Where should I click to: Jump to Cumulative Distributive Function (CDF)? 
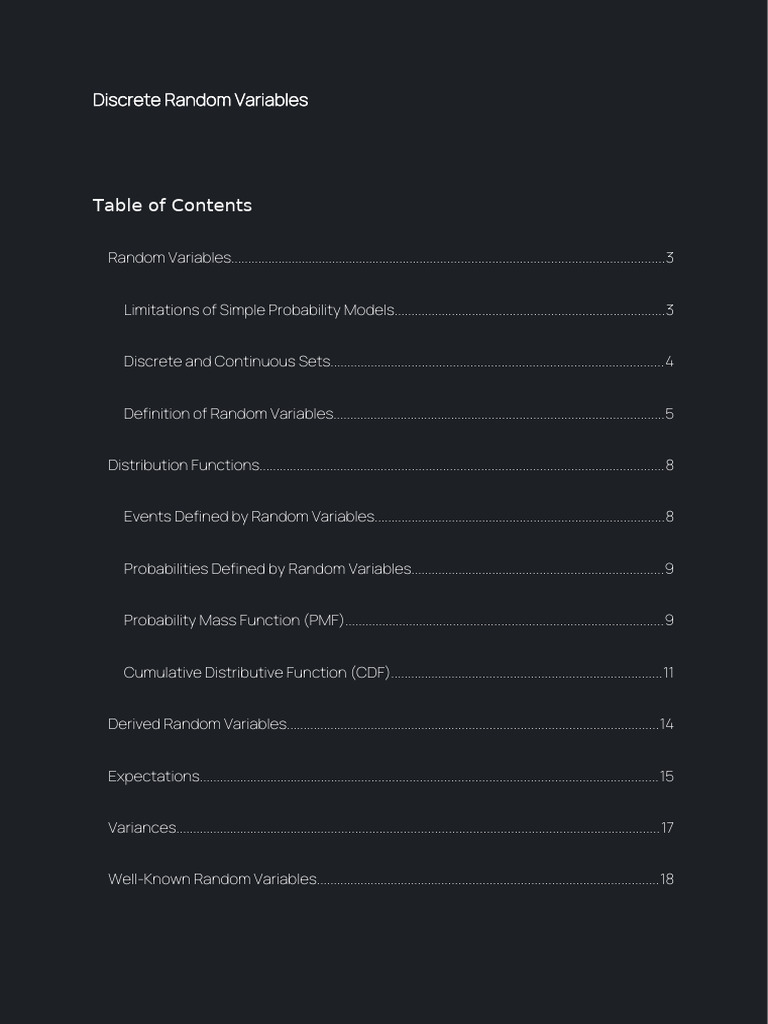pos(256,673)
